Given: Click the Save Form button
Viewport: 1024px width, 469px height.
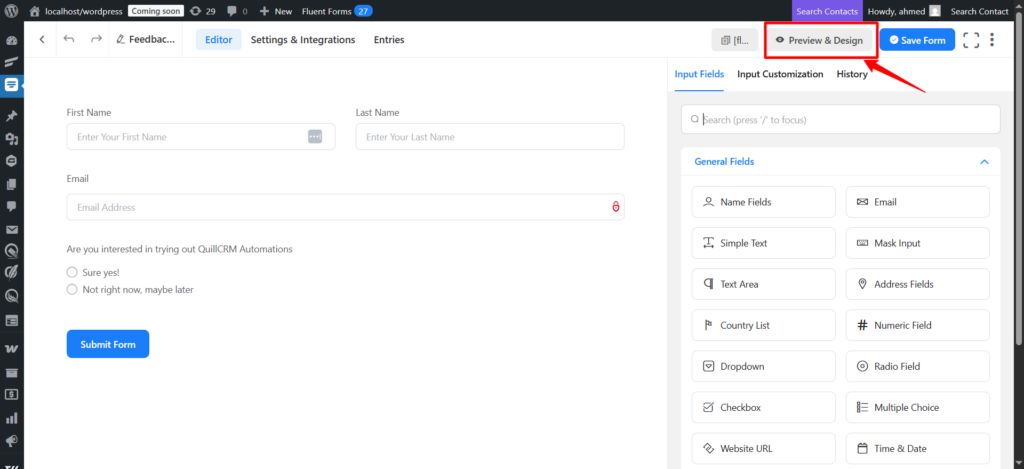Looking at the screenshot, I should click(917, 40).
